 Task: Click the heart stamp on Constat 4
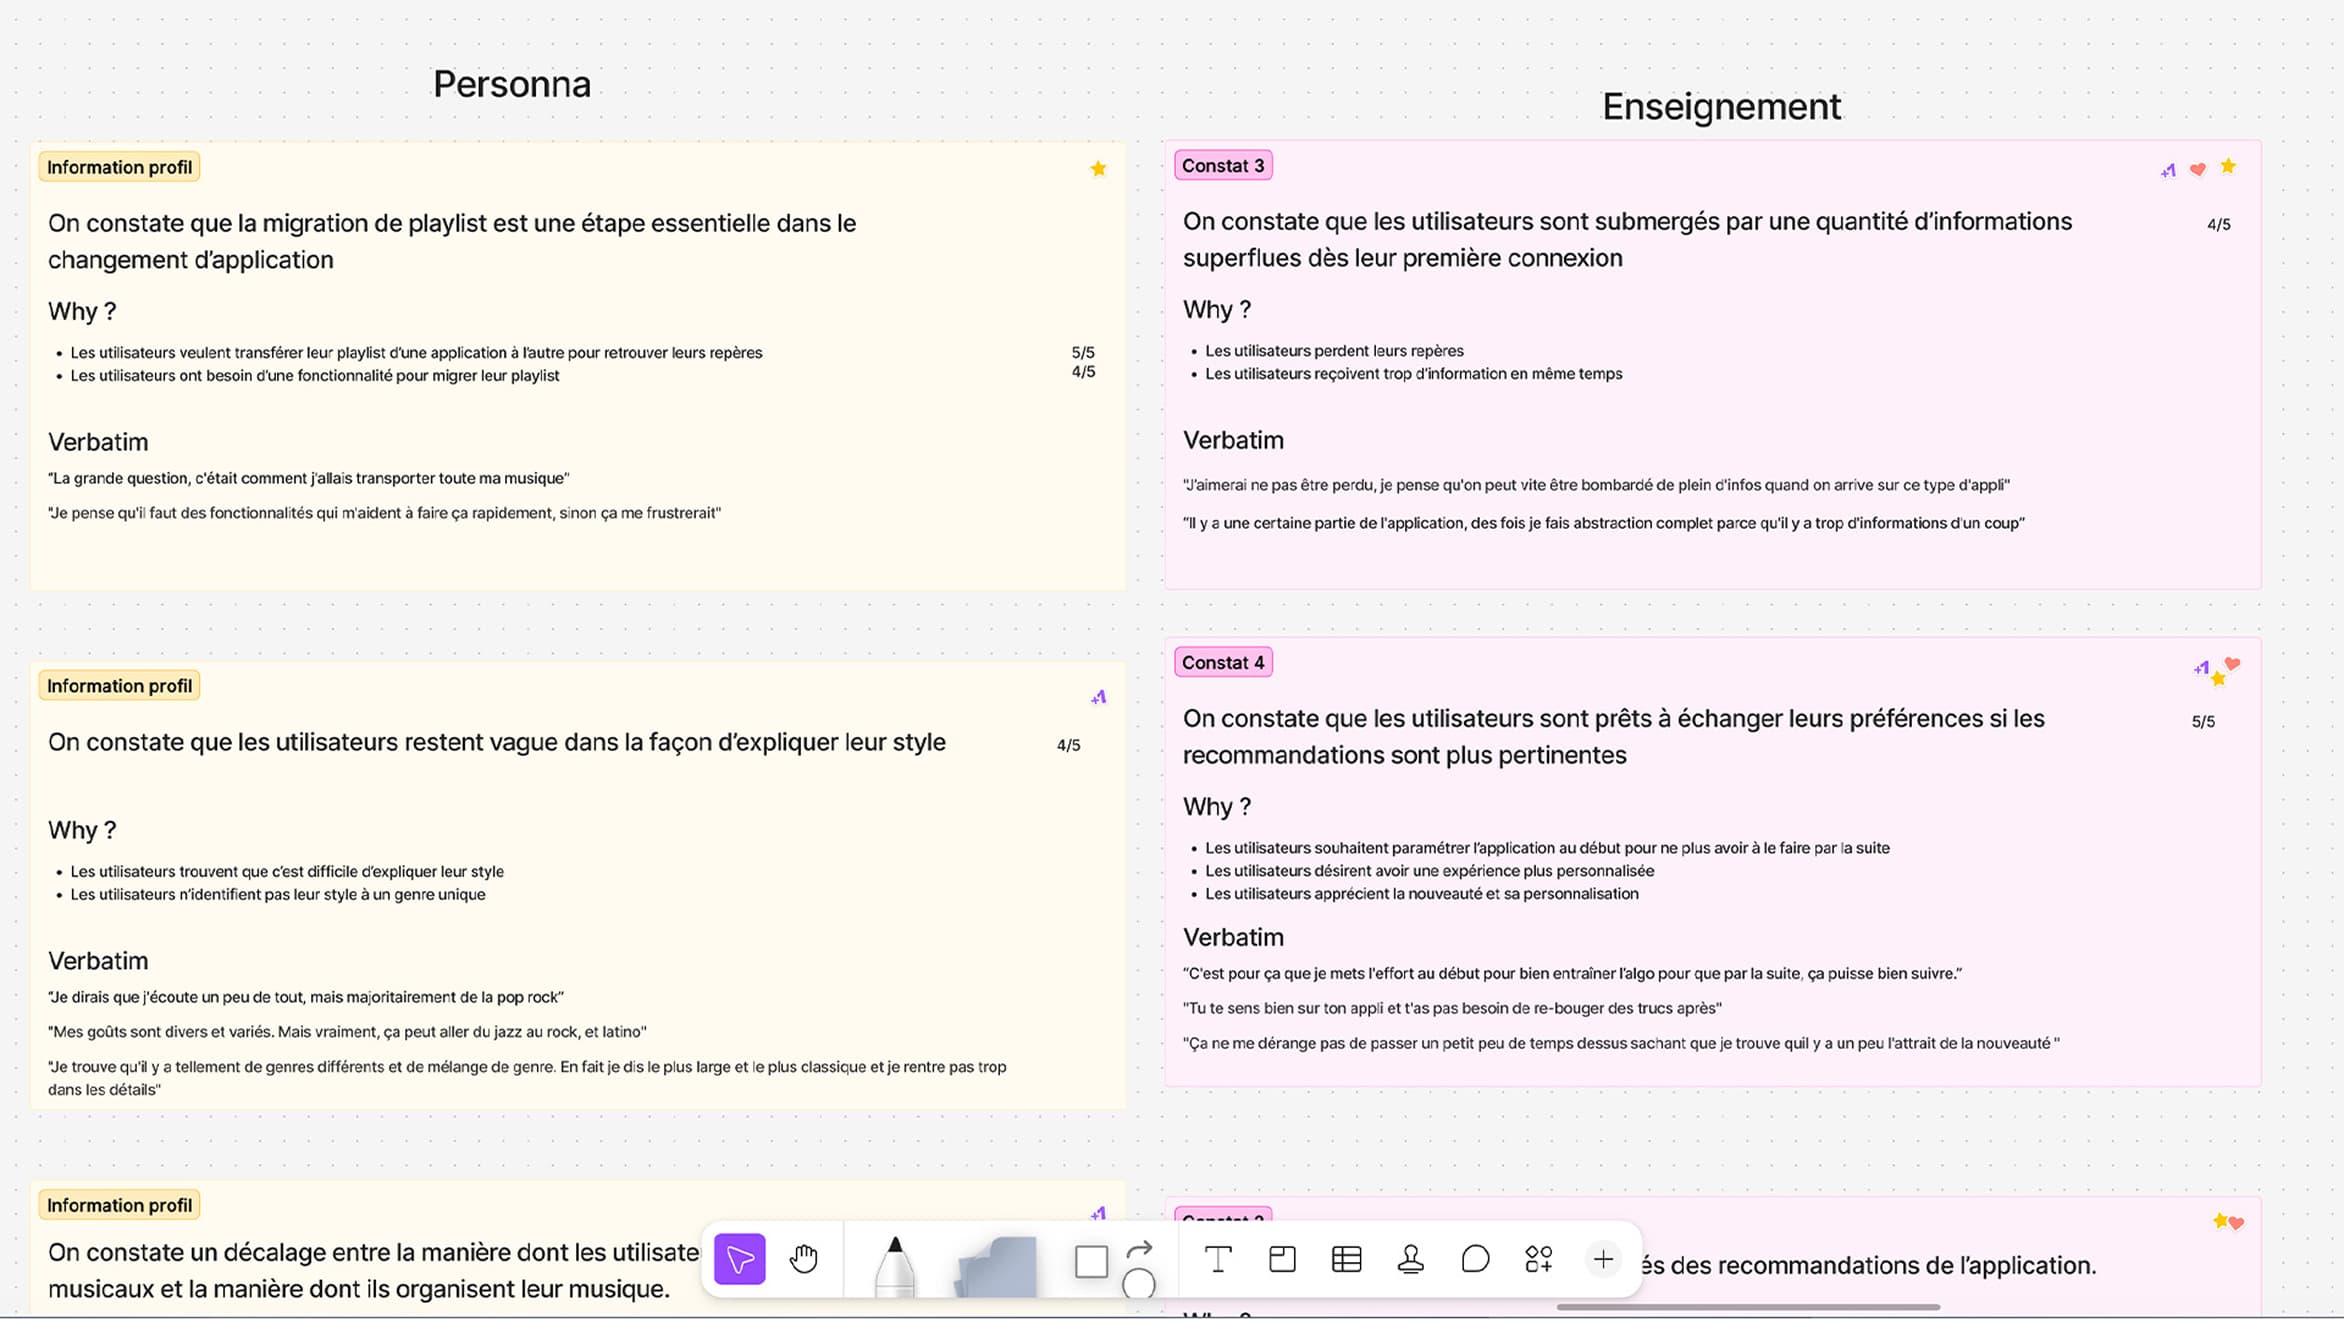pyautogui.click(x=2232, y=663)
